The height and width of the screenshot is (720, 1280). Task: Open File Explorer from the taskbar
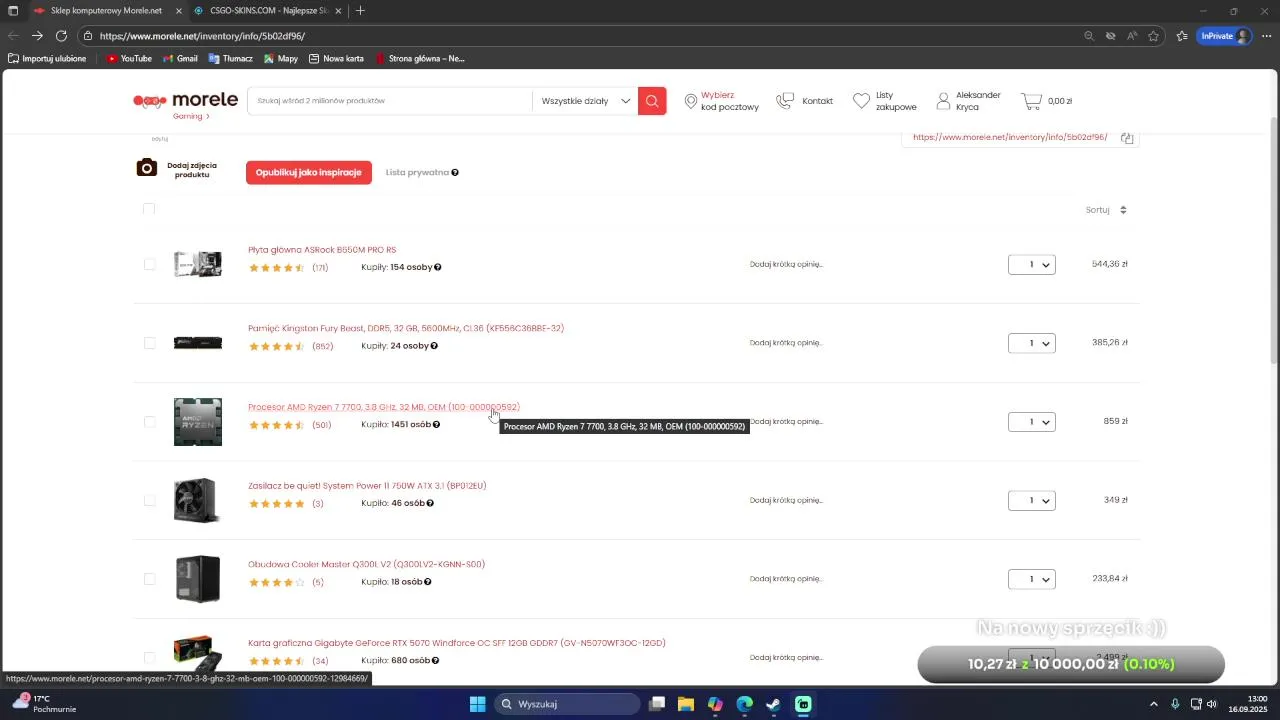tap(686, 704)
